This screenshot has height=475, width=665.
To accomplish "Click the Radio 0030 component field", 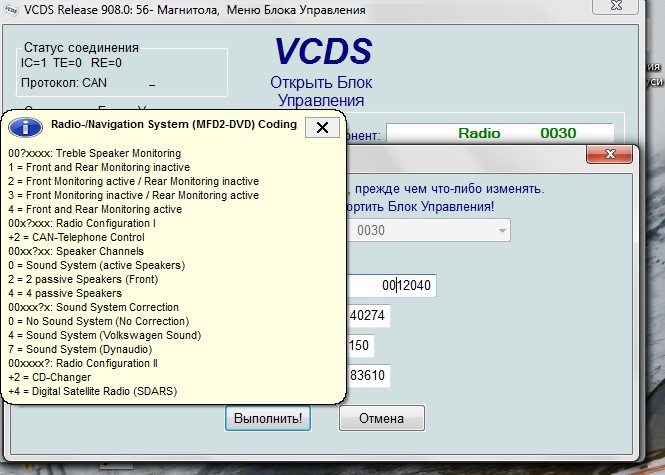I will tap(500, 133).
